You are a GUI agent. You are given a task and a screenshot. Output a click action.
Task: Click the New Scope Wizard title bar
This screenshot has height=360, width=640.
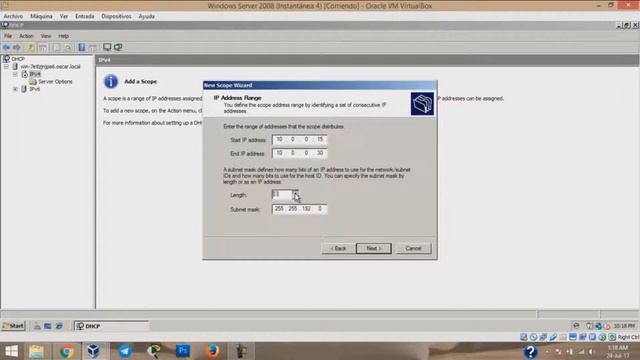[320, 85]
